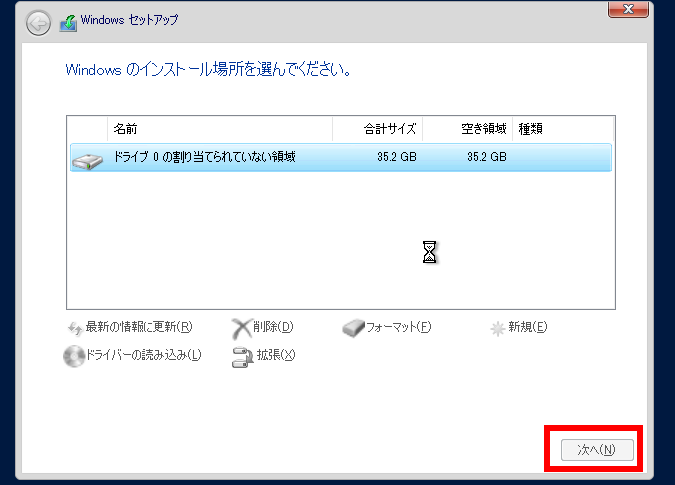Click the delete X icon

(x=242, y=329)
